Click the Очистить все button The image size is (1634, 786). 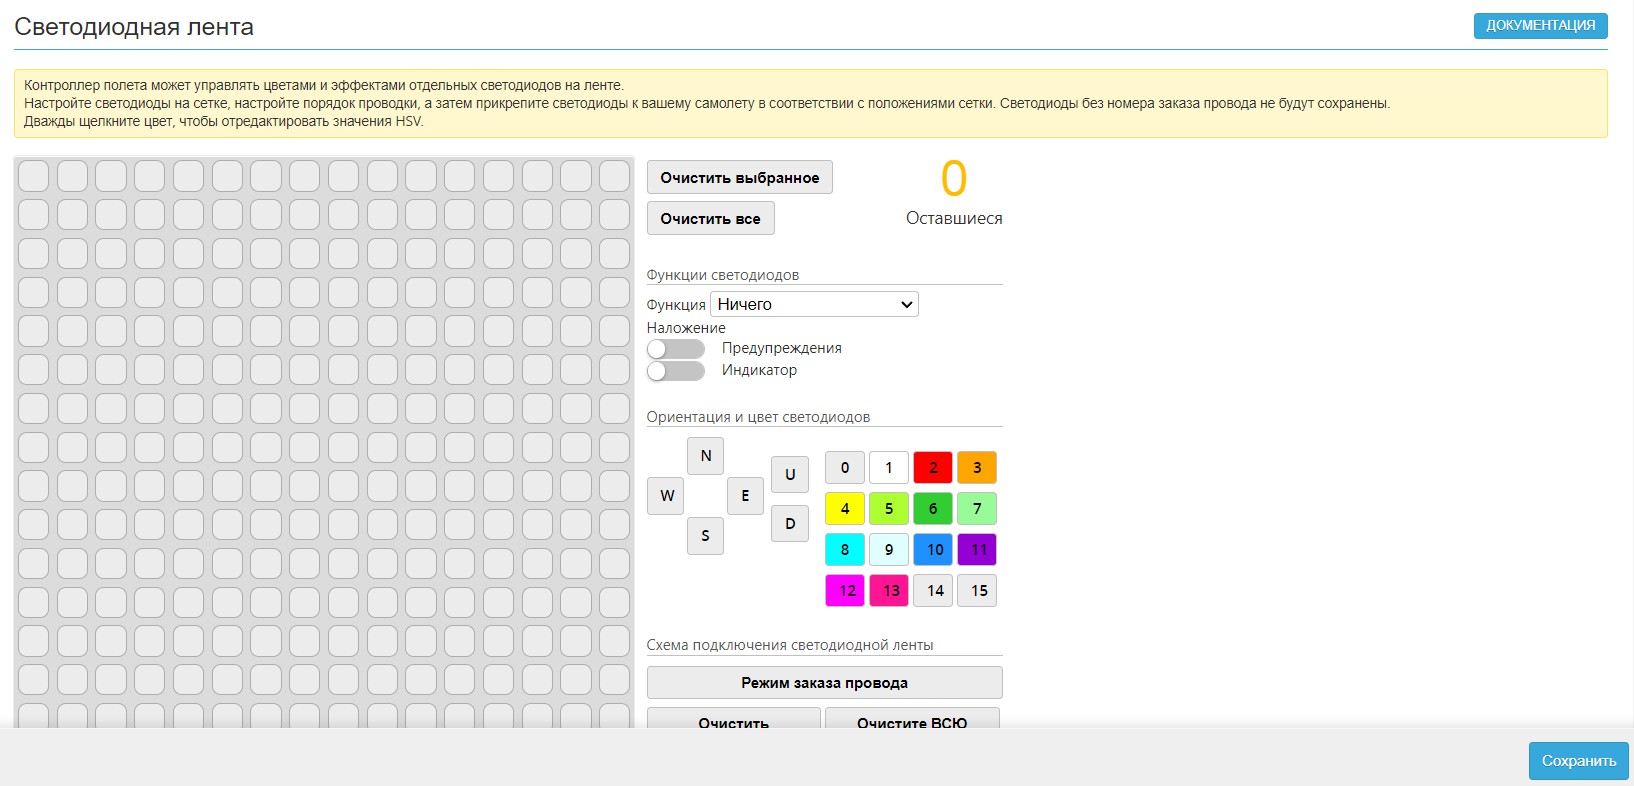(710, 219)
